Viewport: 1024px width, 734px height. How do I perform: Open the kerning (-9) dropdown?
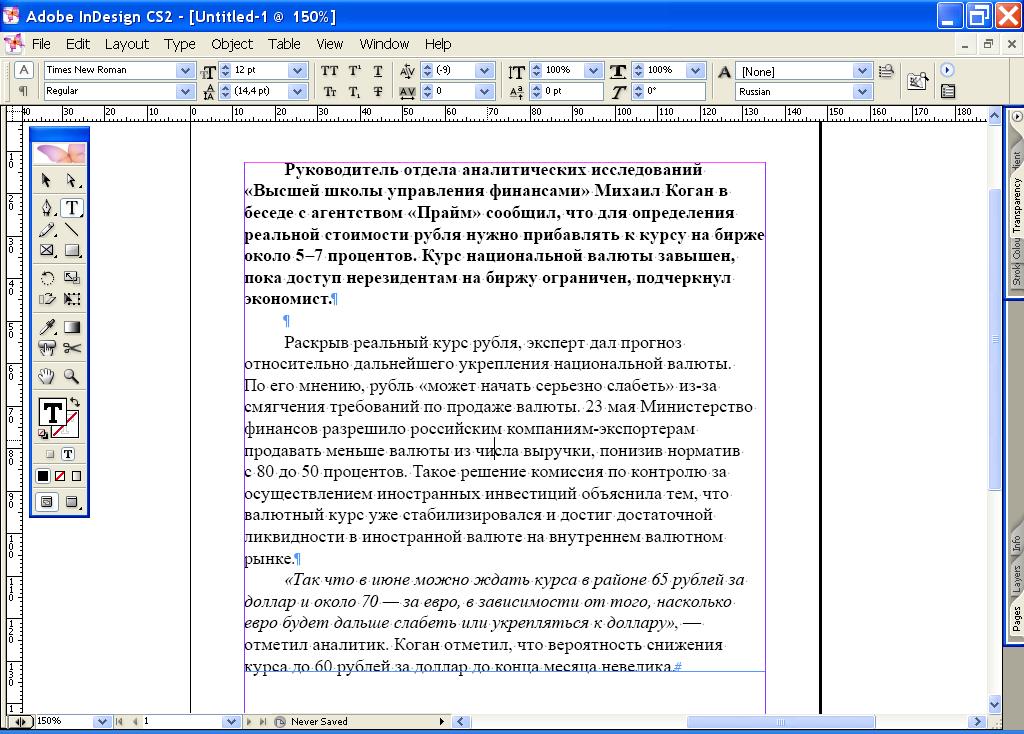(485, 70)
